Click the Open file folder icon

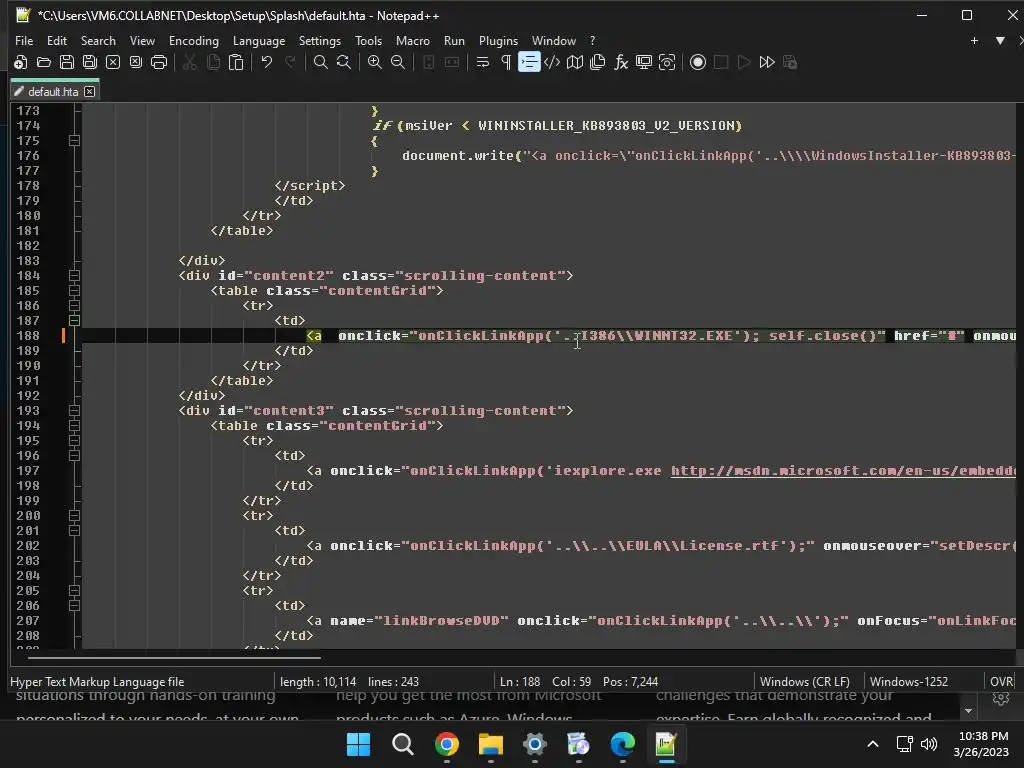pos(44,62)
